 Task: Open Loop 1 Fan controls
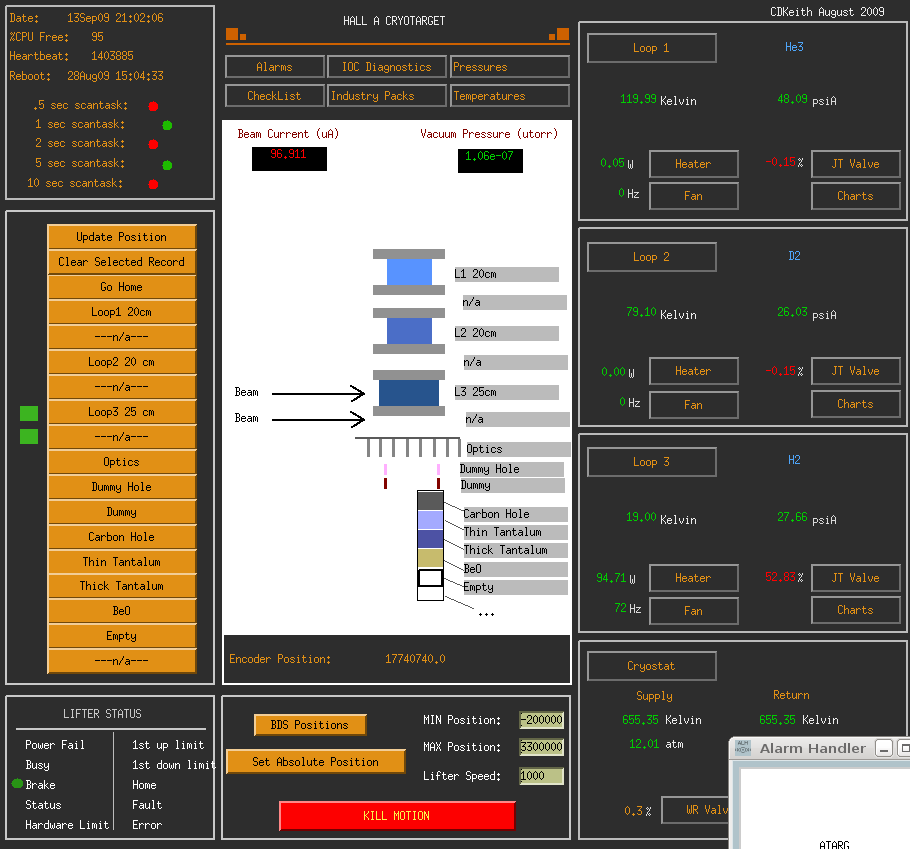point(694,196)
